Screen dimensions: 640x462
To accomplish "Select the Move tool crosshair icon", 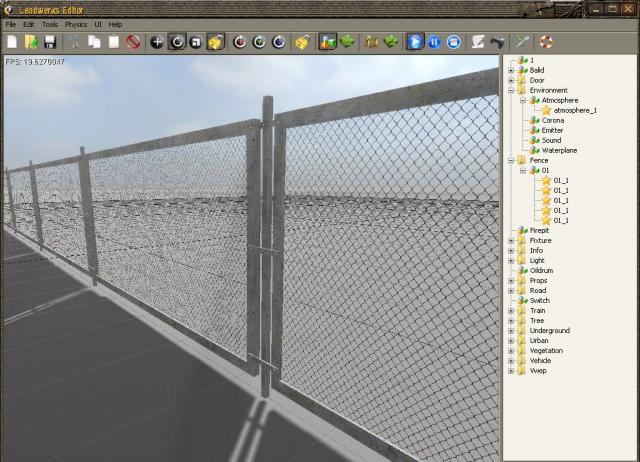I will (157, 42).
